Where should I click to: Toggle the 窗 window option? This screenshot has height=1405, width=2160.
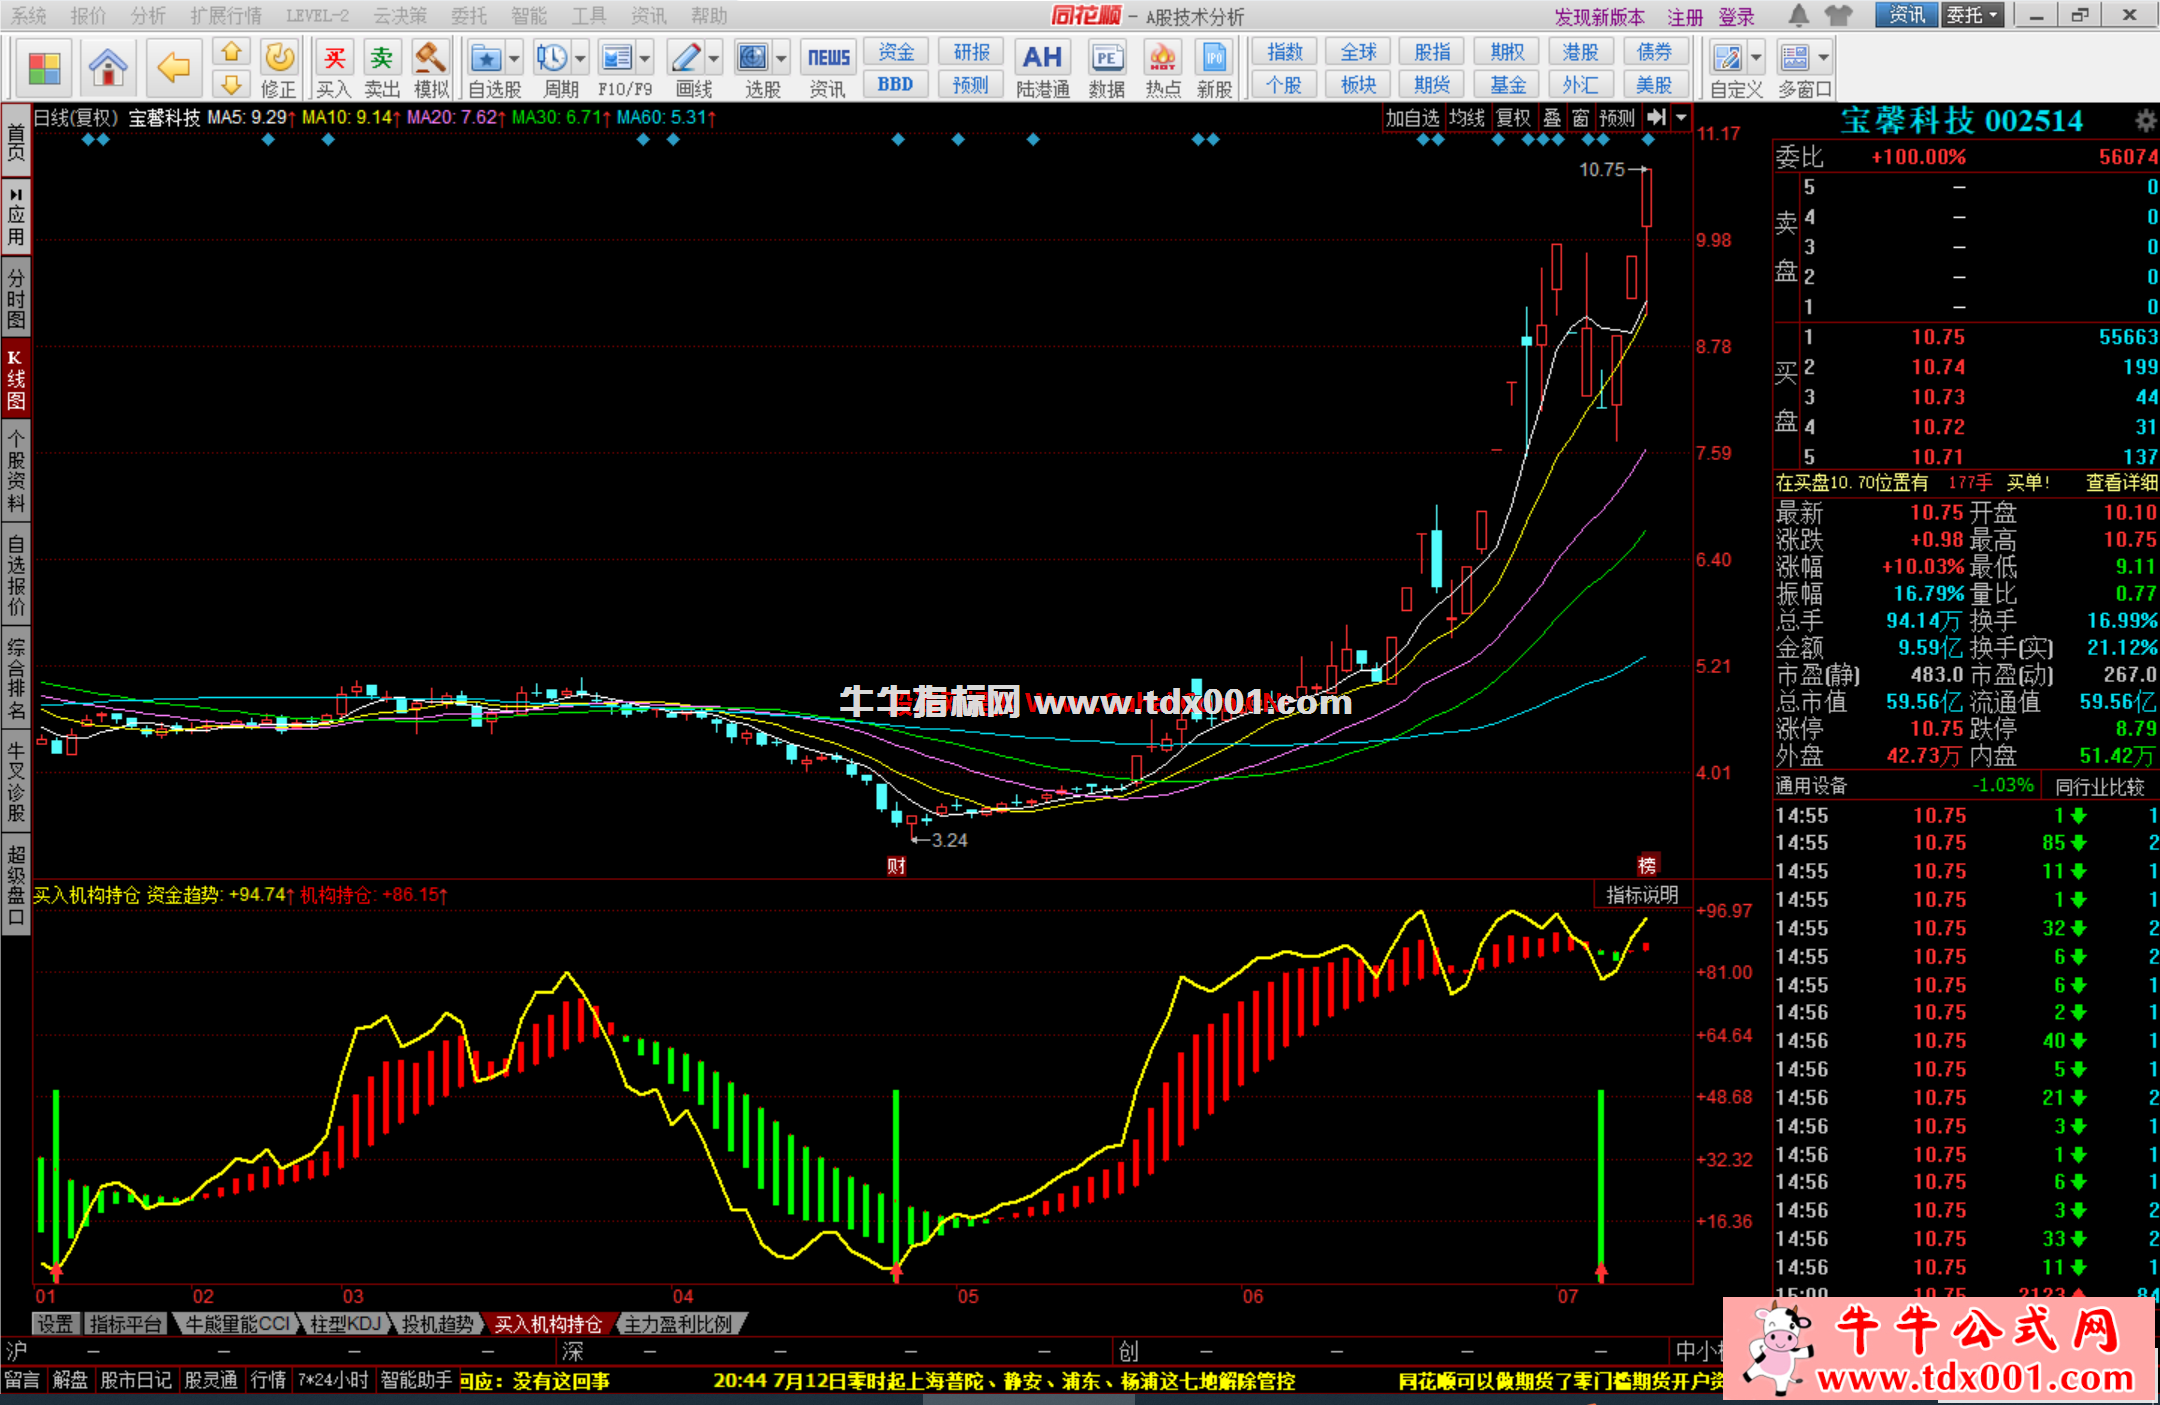pyautogui.click(x=1580, y=117)
